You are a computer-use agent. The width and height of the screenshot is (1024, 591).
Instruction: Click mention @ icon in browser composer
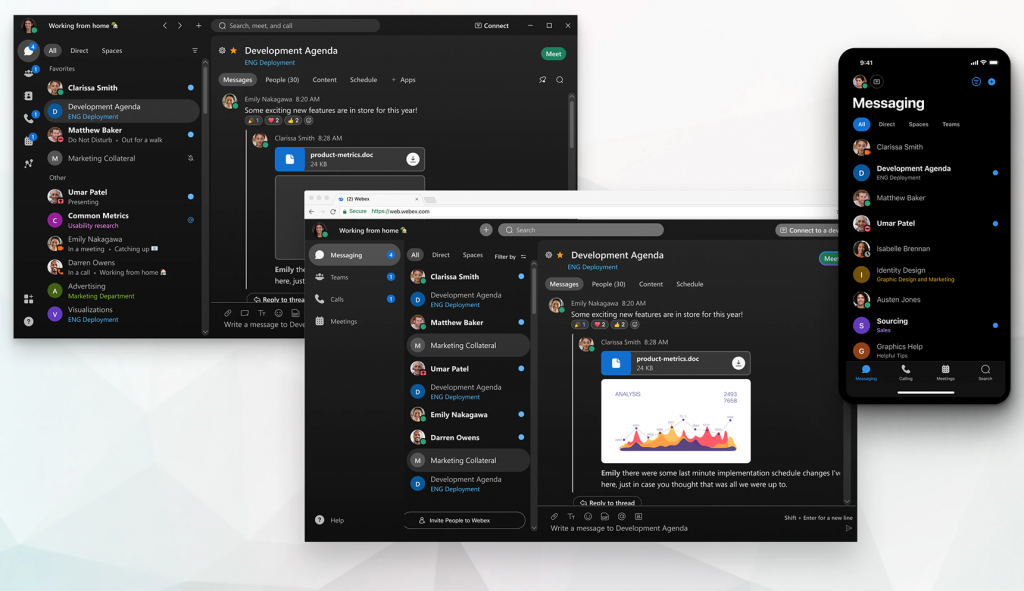(x=622, y=517)
